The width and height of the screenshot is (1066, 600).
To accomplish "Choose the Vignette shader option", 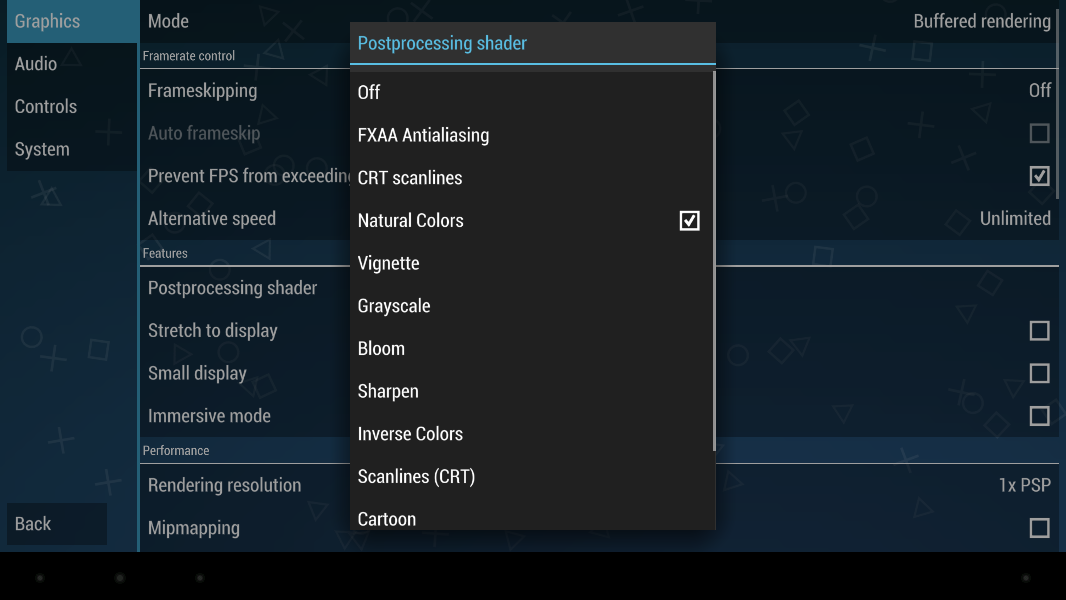I will pos(389,264).
